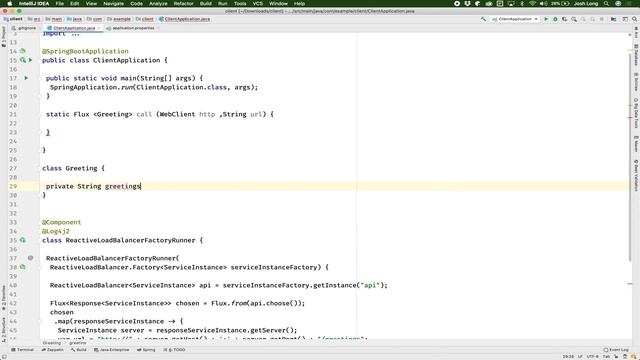Click the 'java' breadcrumb in navigation bar
The width and height of the screenshot is (640, 360).
tap(75, 19)
